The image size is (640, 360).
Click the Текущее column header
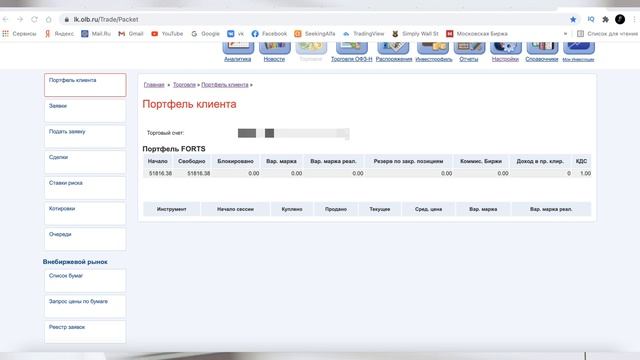point(380,209)
